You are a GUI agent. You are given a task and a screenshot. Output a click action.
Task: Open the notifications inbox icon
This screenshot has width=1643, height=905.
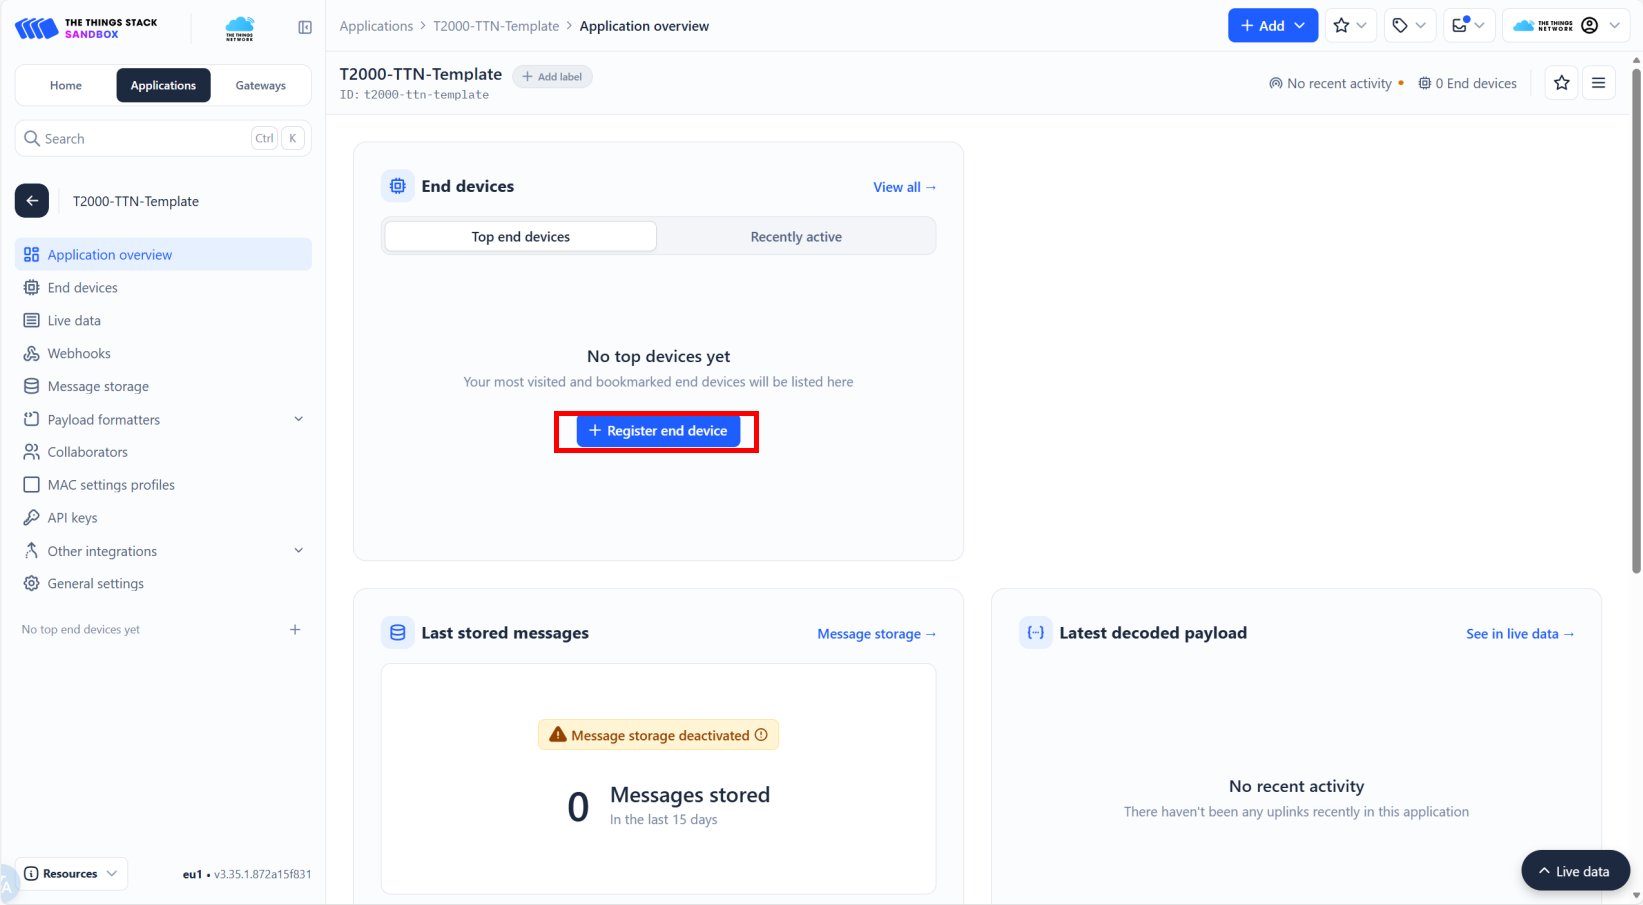pyautogui.click(x=1467, y=26)
